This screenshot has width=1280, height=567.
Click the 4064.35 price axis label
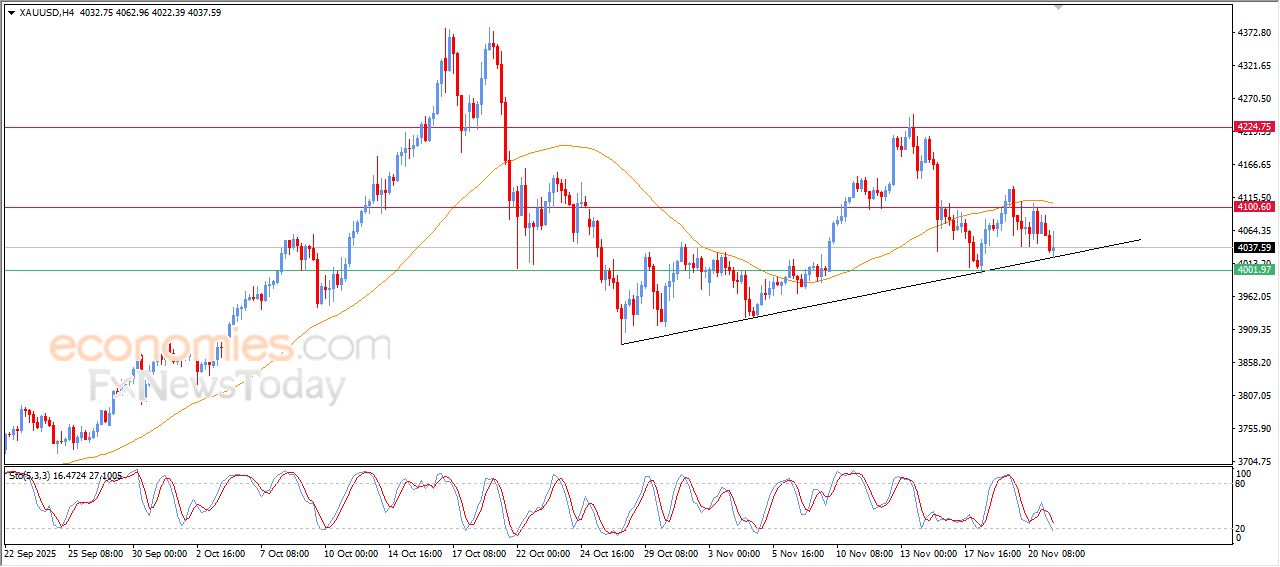coord(1254,231)
